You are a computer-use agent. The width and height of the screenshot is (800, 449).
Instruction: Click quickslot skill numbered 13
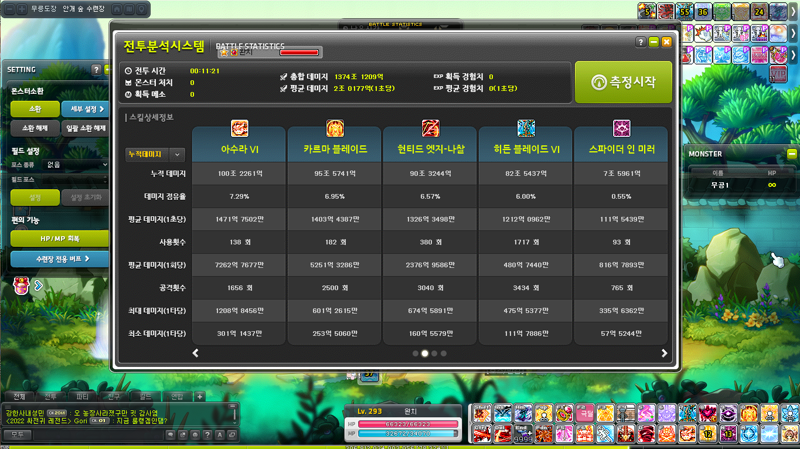tap(728, 434)
